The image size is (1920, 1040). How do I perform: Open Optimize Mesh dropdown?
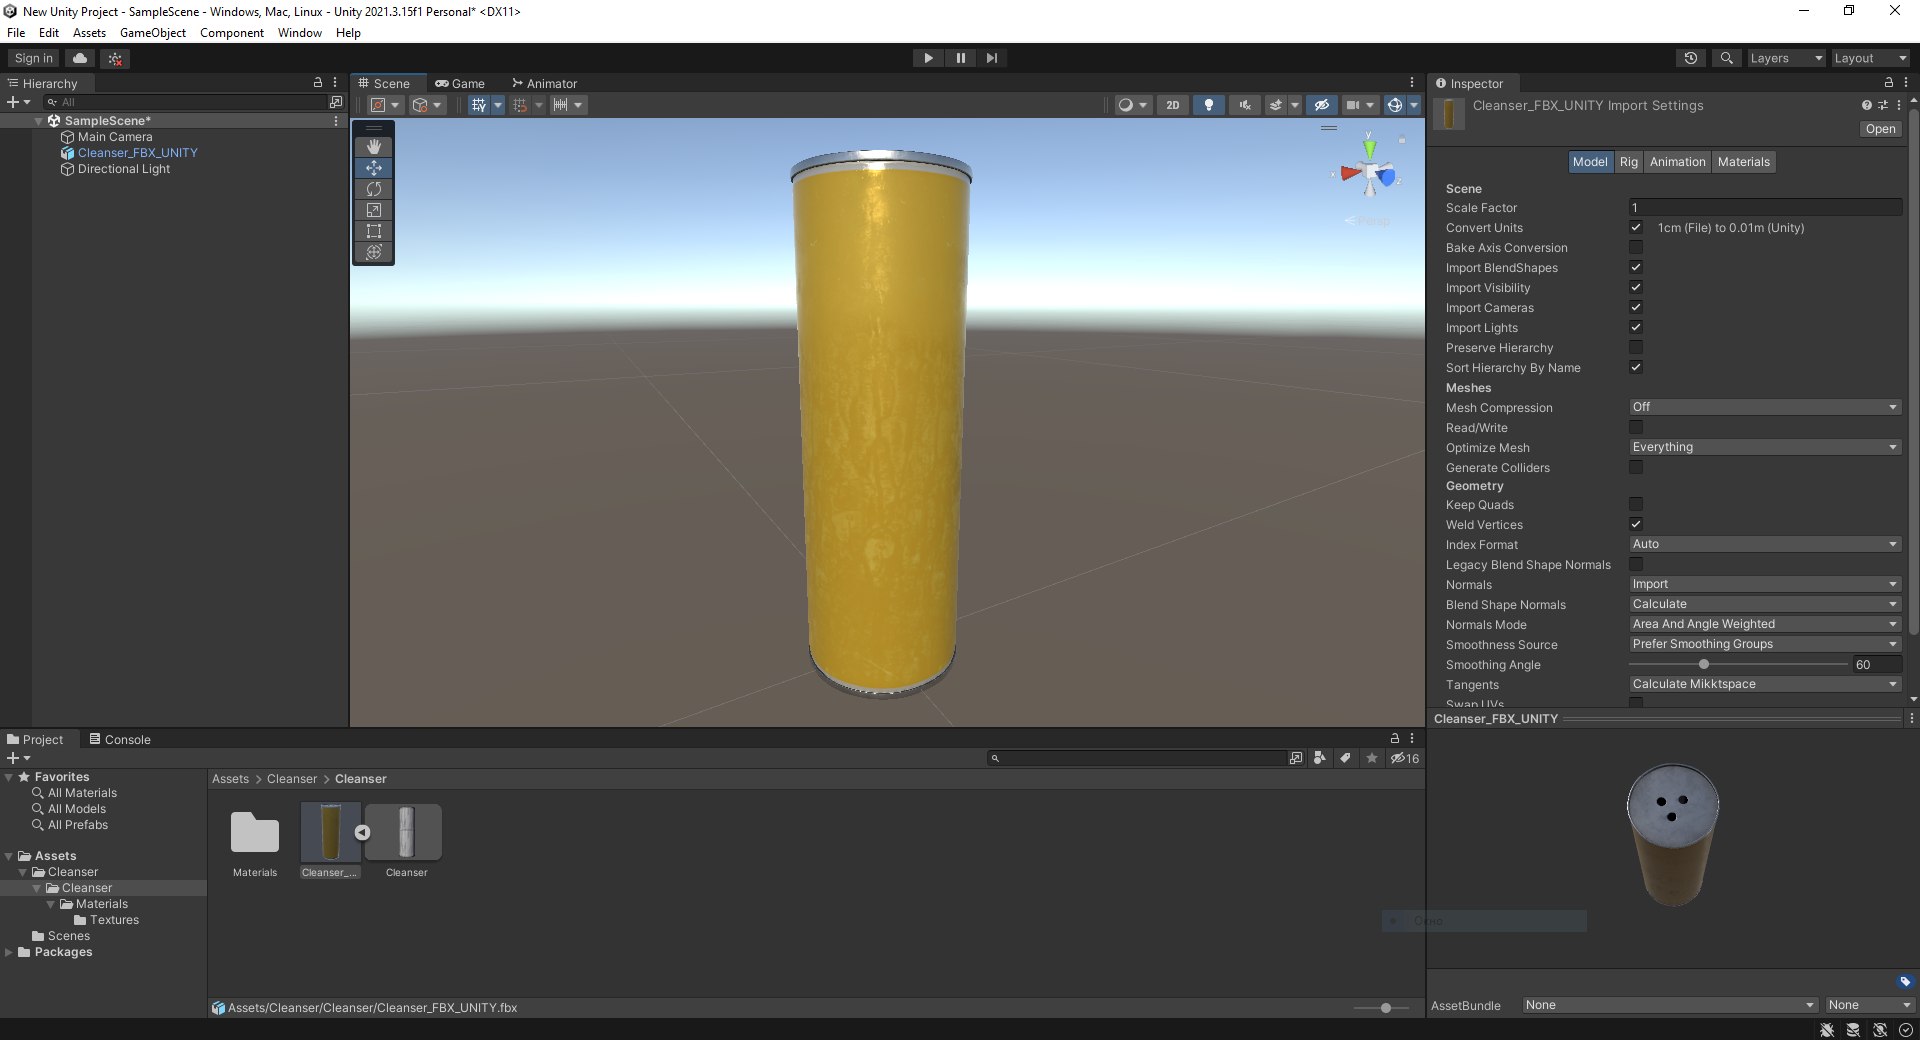[x=1765, y=447]
